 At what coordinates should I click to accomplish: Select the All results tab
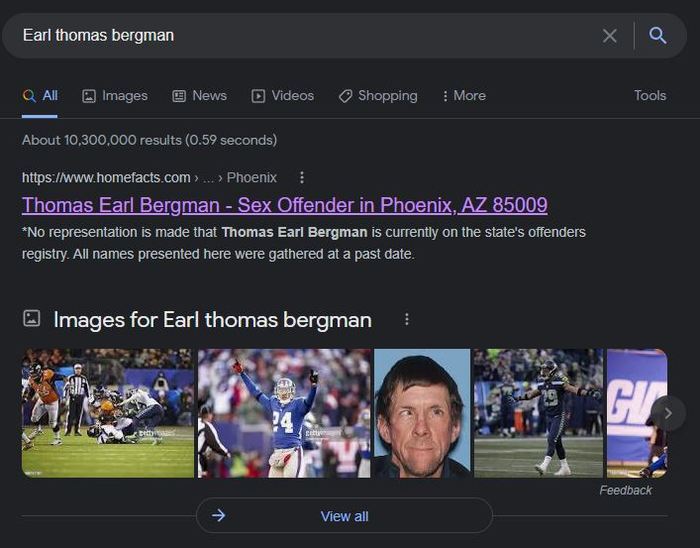tap(40, 96)
